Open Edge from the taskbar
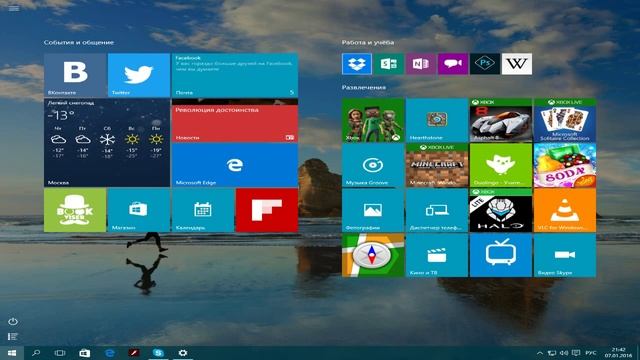640x360 pixels. (x=109, y=353)
